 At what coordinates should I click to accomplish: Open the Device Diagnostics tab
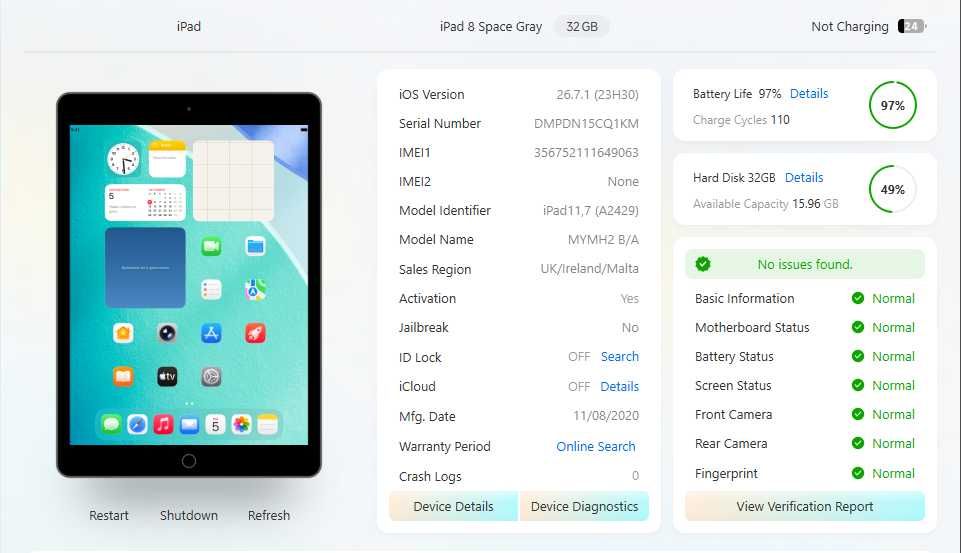pyautogui.click(x=584, y=506)
